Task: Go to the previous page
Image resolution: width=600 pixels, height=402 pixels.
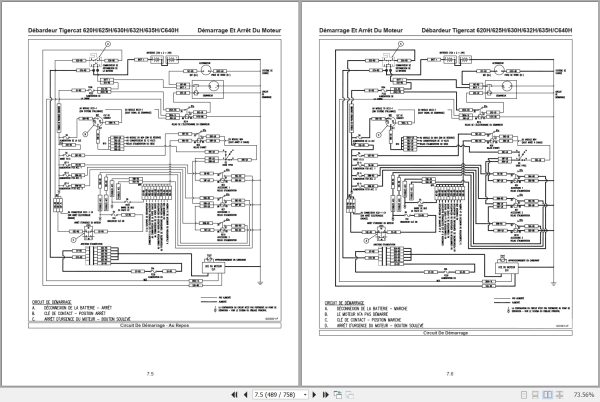Action: (245, 394)
